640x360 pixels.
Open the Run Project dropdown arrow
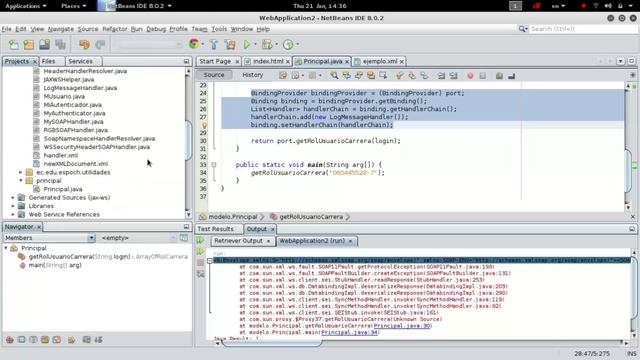tap(256, 44)
